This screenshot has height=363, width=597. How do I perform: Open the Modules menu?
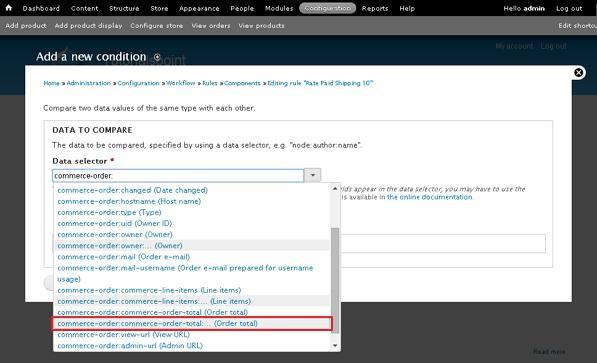pyautogui.click(x=279, y=8)
